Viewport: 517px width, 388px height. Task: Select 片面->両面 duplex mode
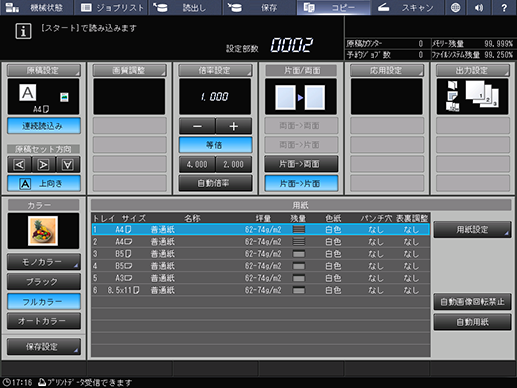301,164
